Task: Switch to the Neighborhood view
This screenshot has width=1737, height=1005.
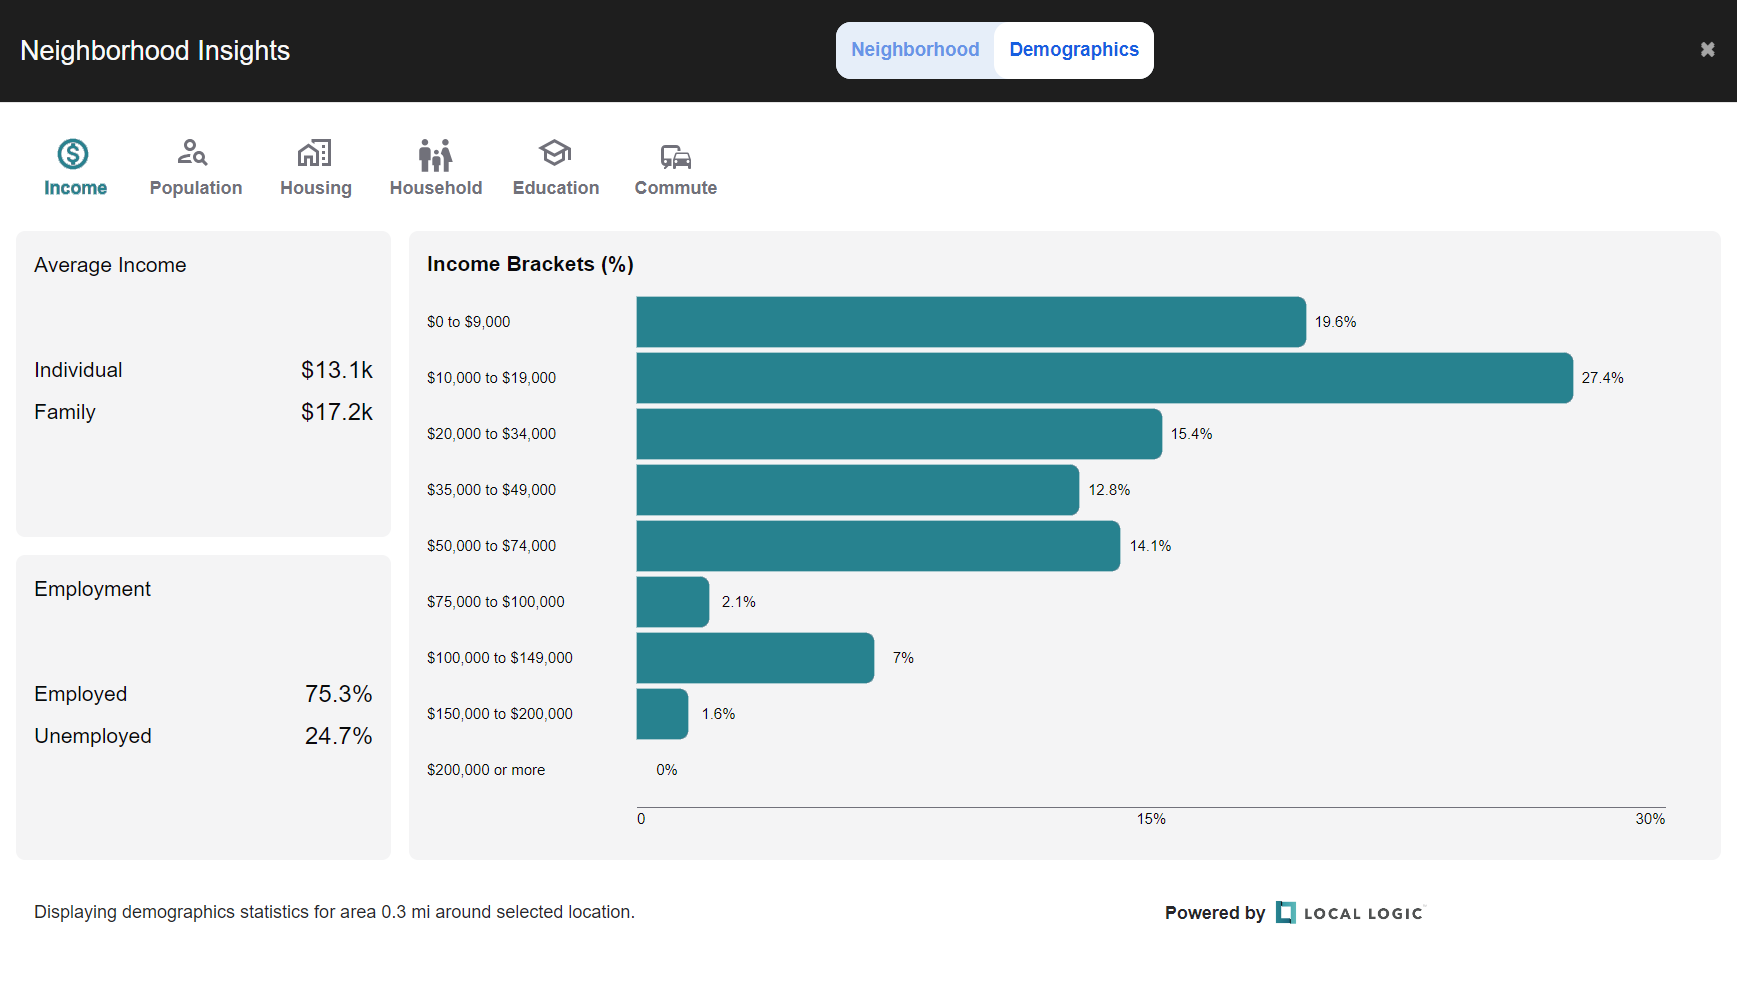Action: (915, 50)
